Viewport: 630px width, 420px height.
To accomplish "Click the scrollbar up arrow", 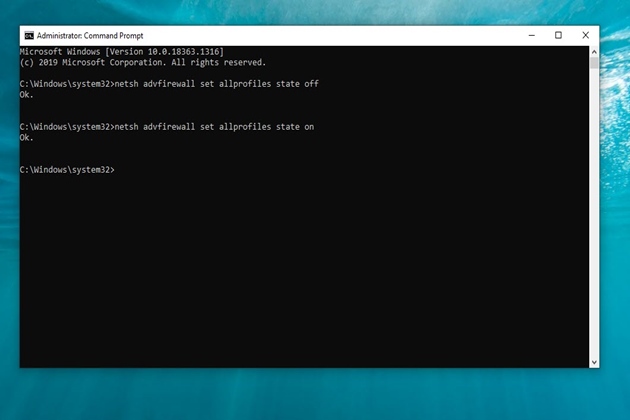I will point(594,52).
